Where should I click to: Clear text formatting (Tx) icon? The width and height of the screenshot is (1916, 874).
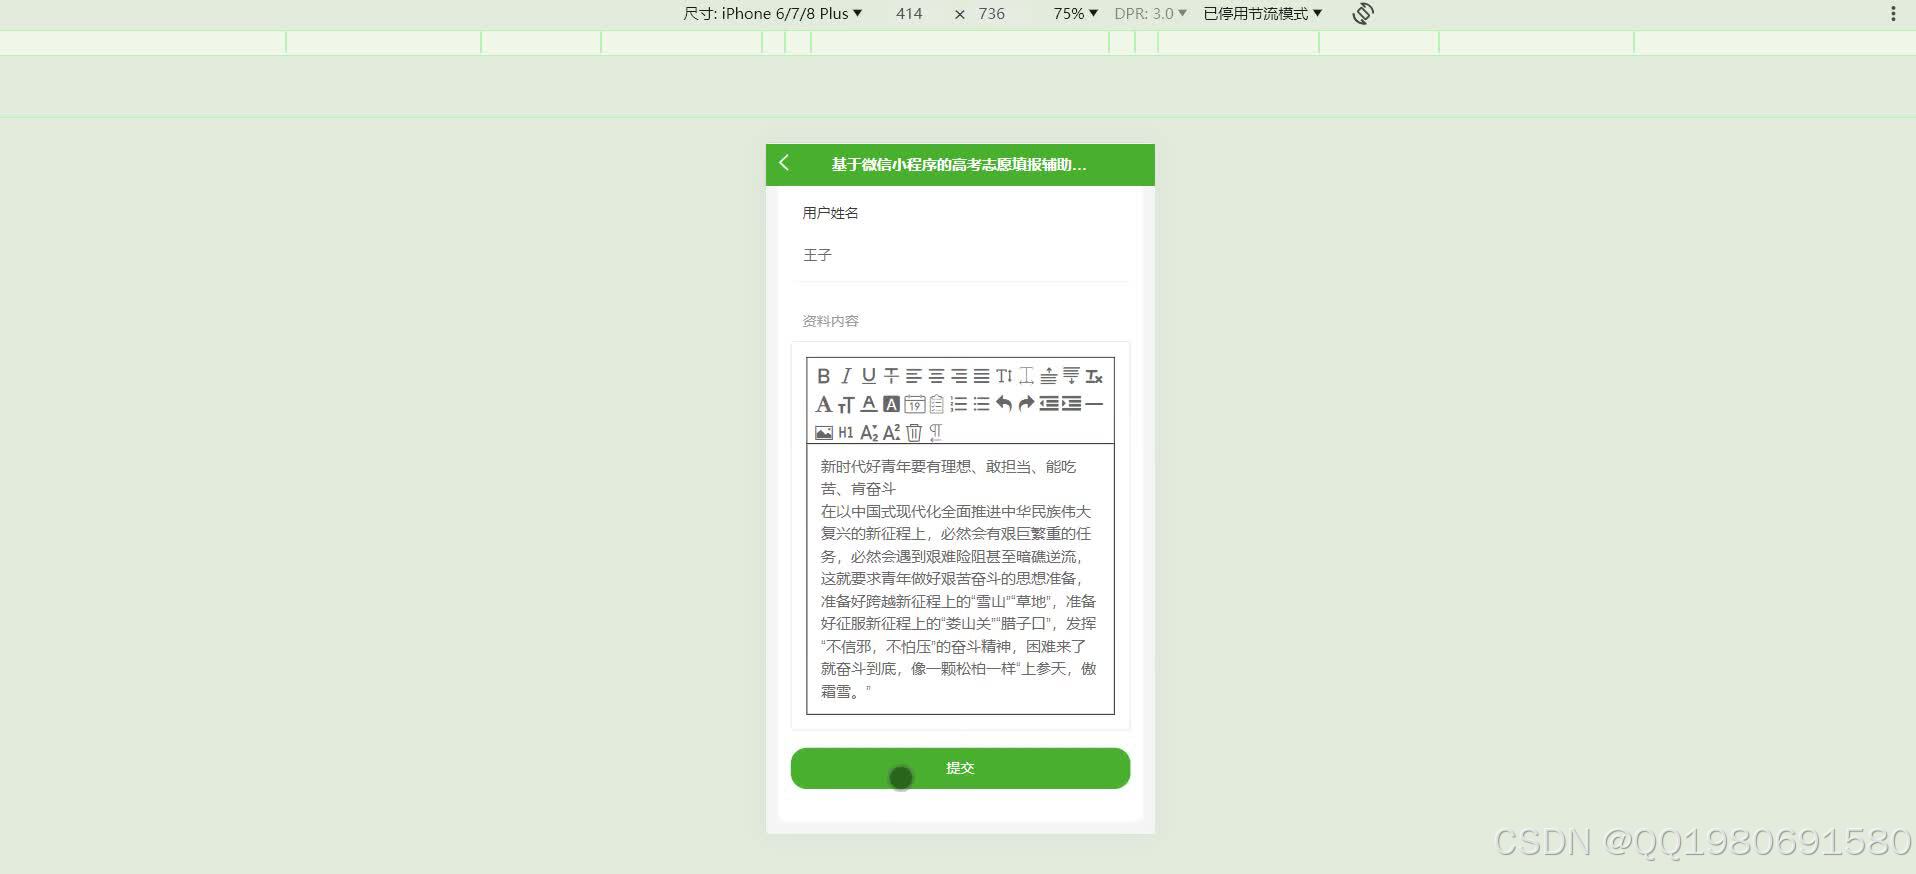tap(1094, 376)
